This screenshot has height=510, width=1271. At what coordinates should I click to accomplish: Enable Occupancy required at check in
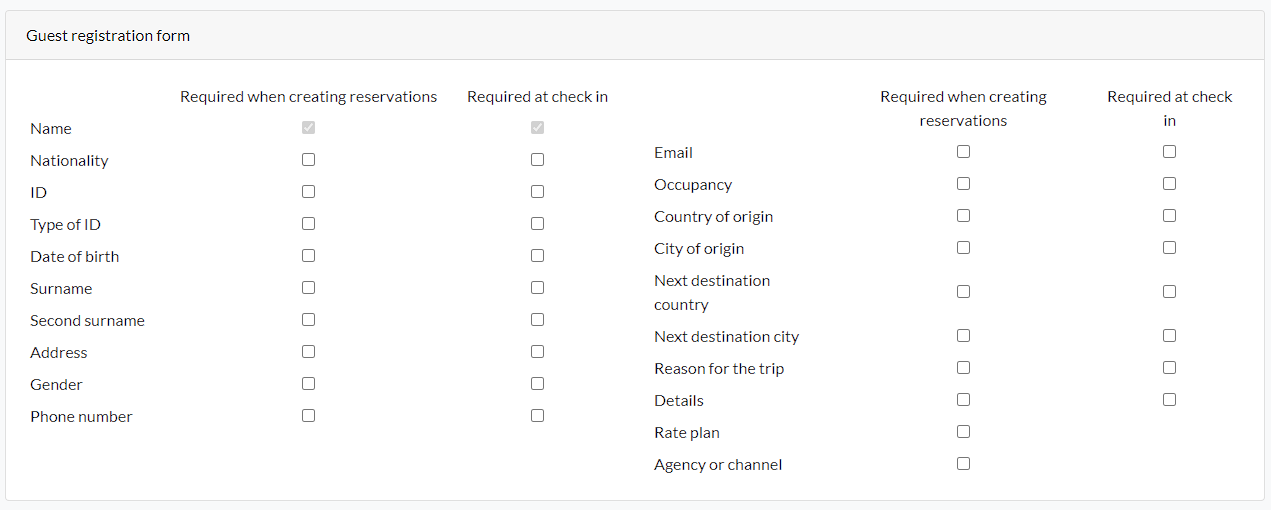[1169, 183]
